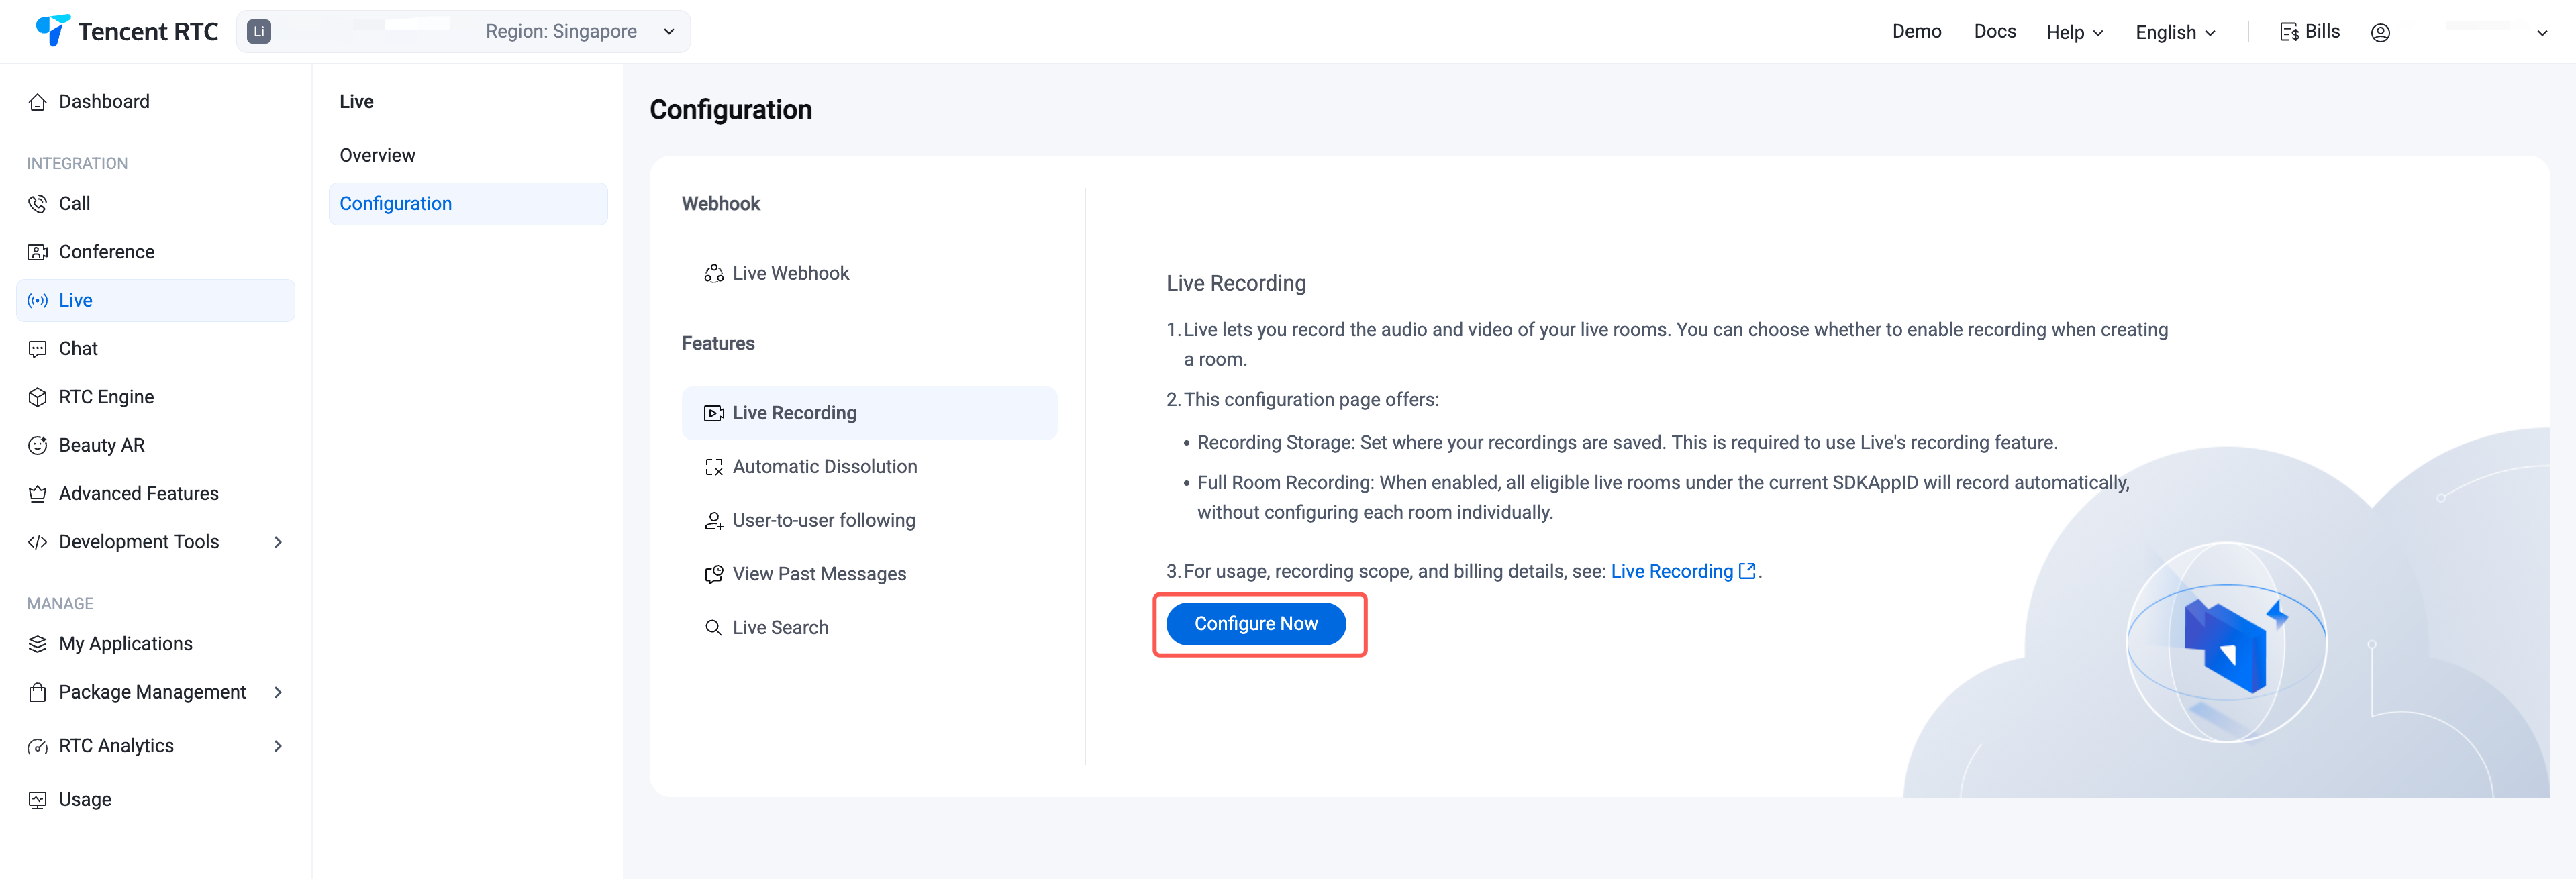Switch to the Overview tab
2576x879 pixels.
pyautogui.click(x=377, y=155)
